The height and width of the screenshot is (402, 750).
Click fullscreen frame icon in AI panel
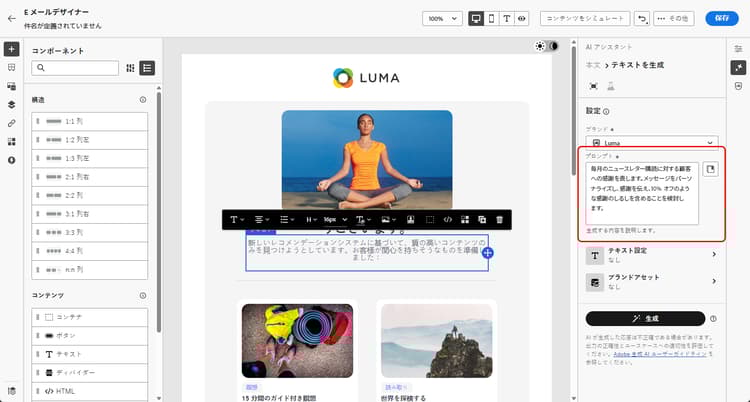click(594, 86)
